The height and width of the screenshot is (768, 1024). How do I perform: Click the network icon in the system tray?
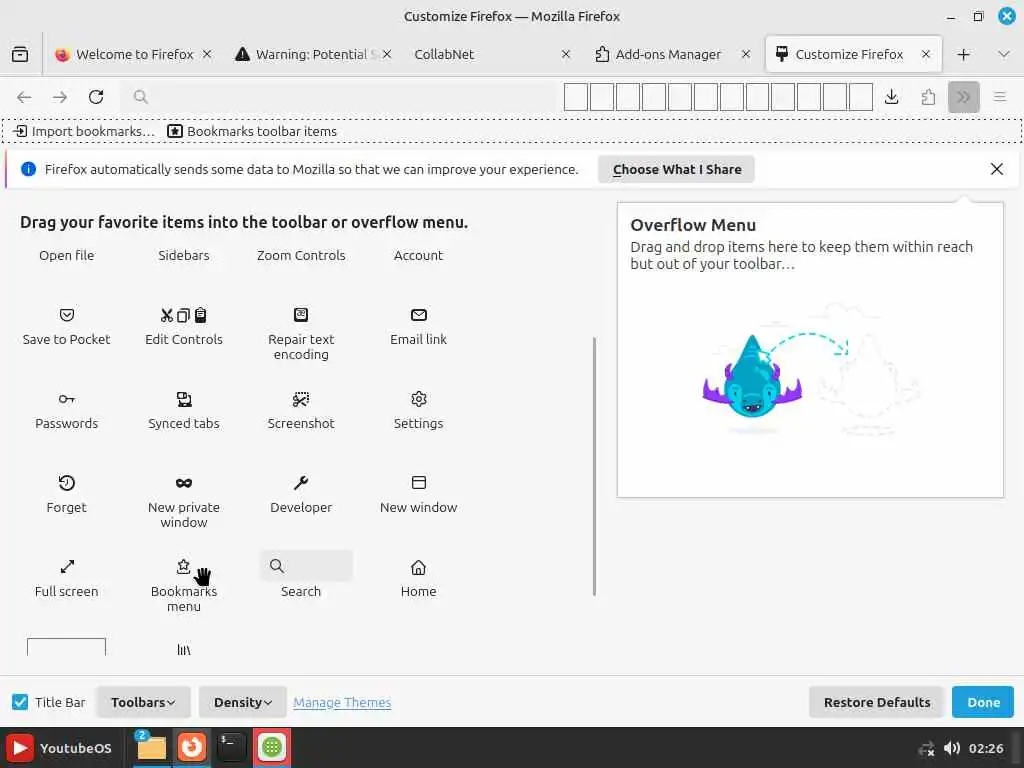coord(926,748)
